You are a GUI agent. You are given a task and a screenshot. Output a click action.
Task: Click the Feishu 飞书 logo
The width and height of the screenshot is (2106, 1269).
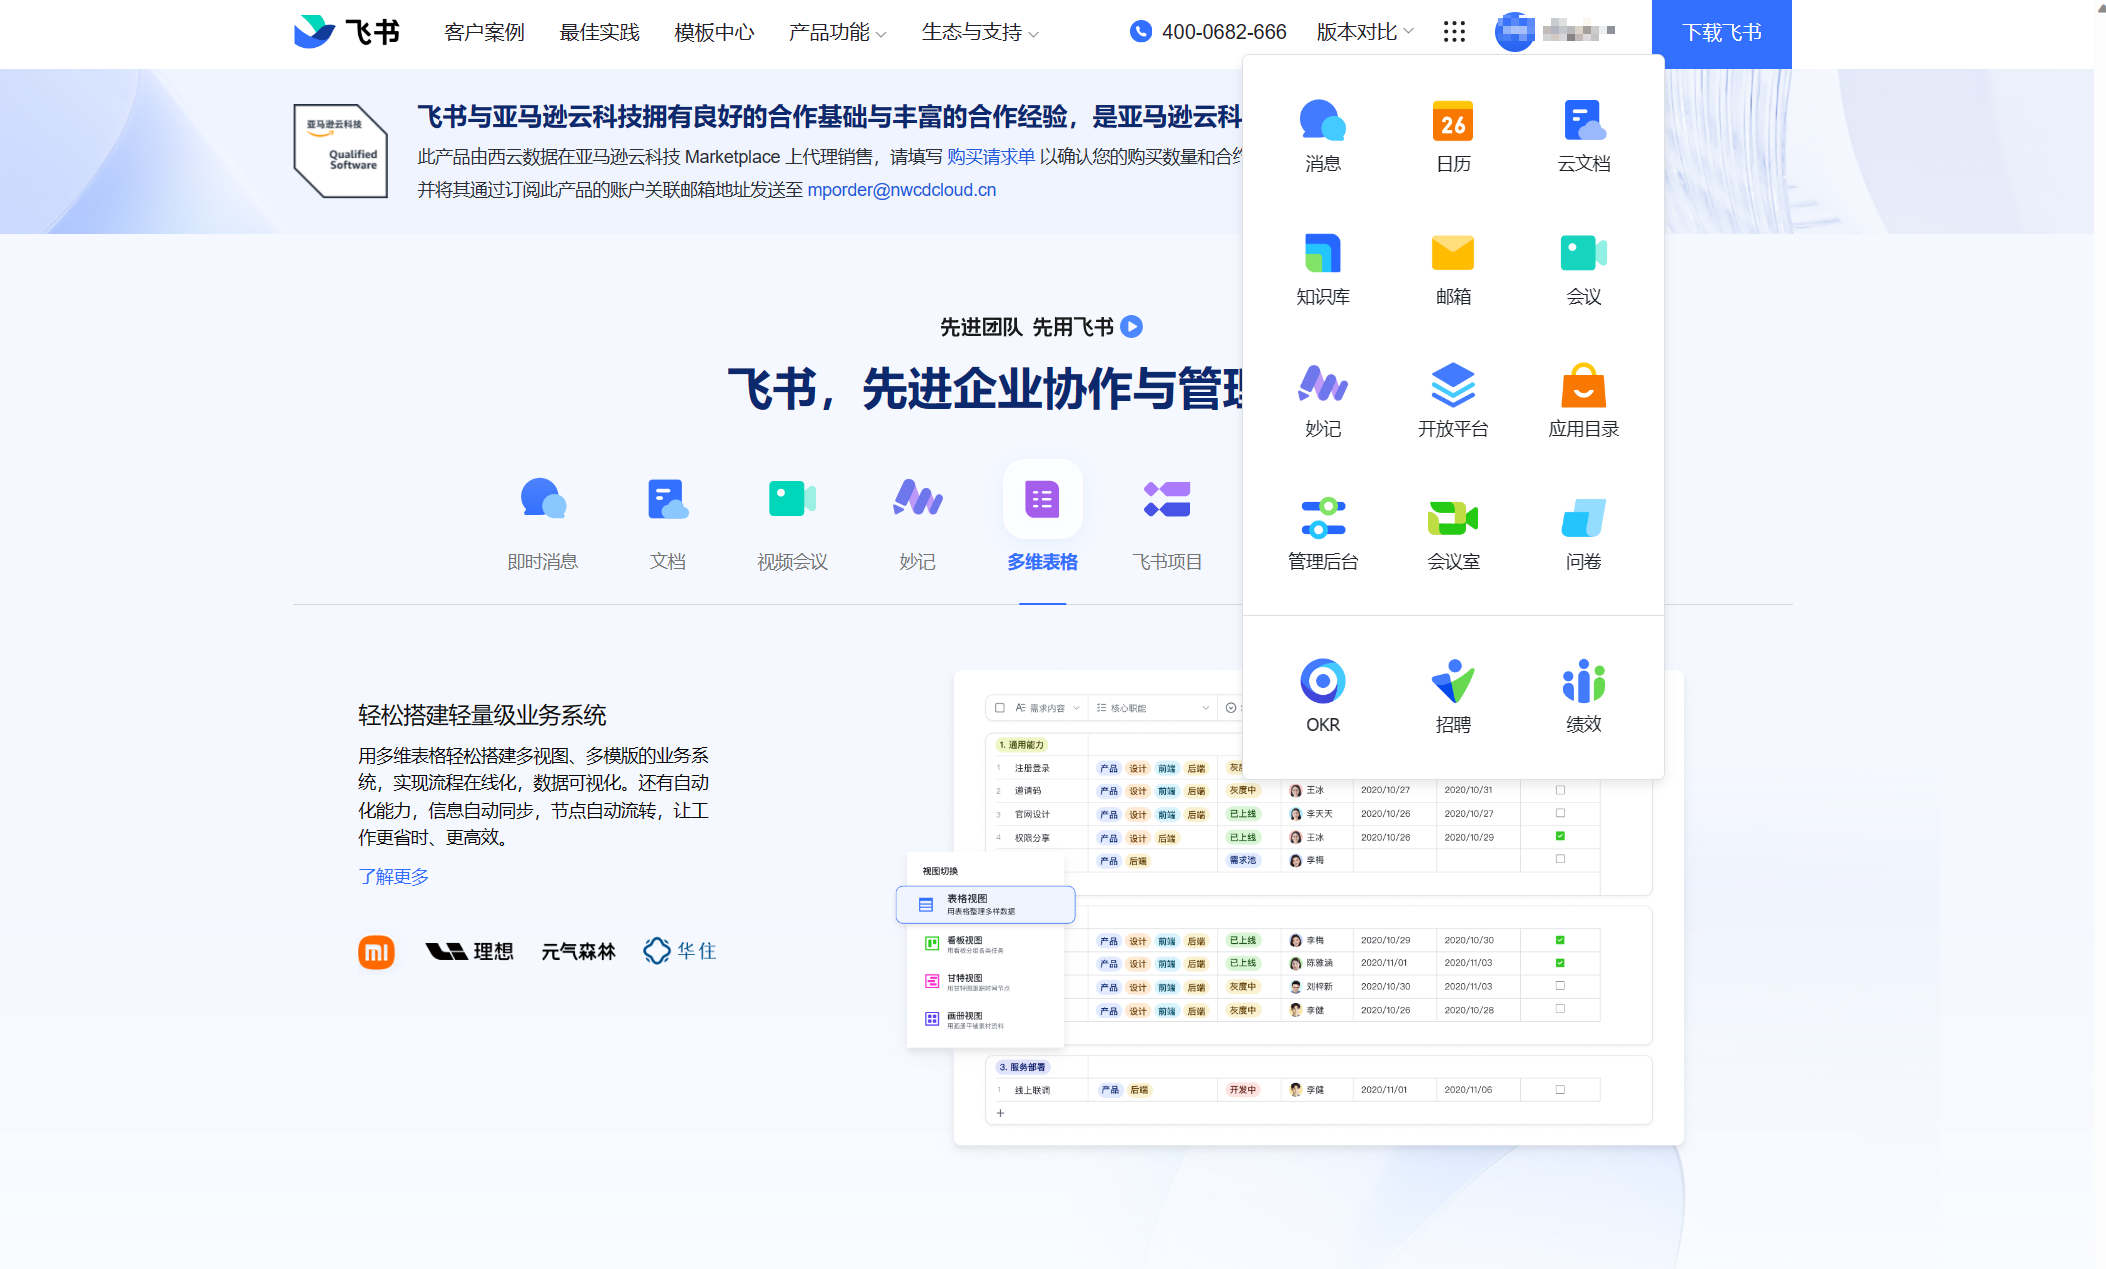pyautogui.click(x=346, y=32)
